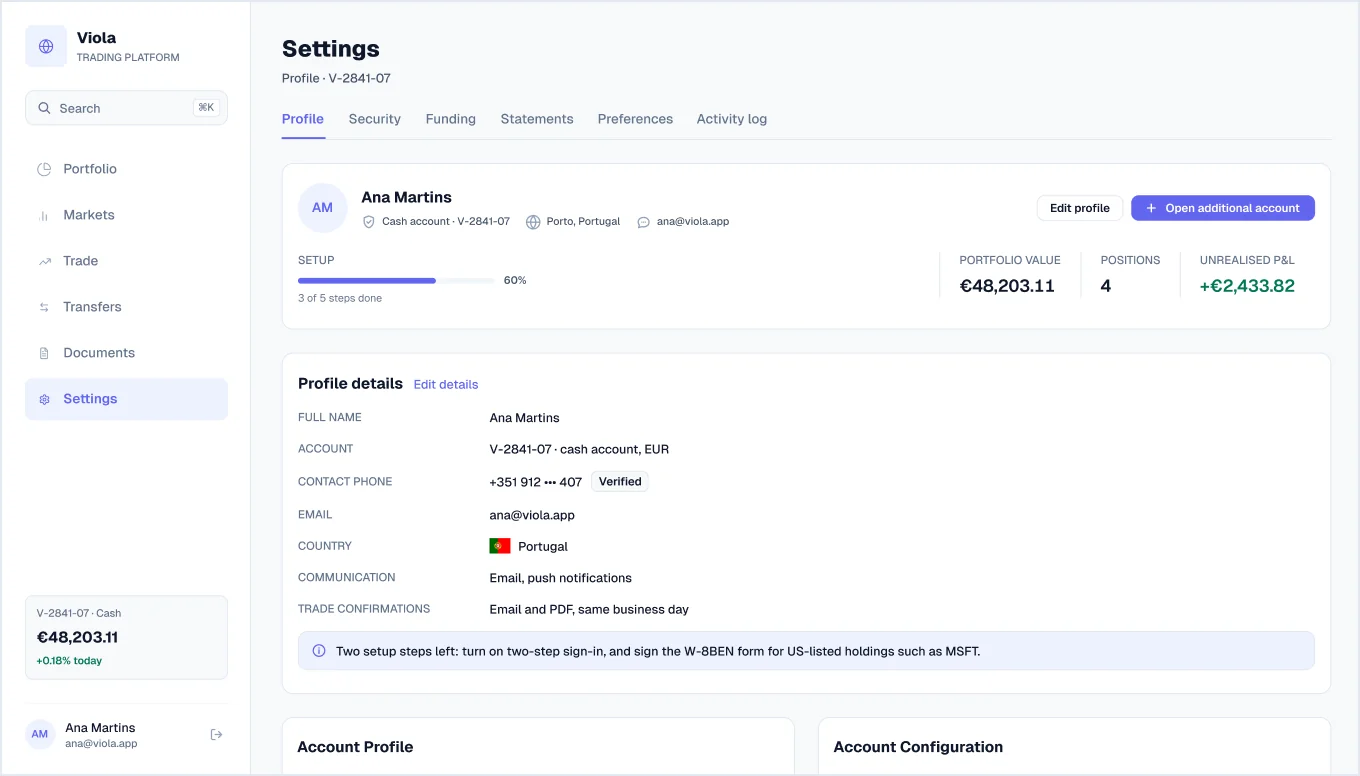Viewport: 1360px width, 776px height.
Task: Click the Settings gear icon in sidebar
Action: [44, 399]
